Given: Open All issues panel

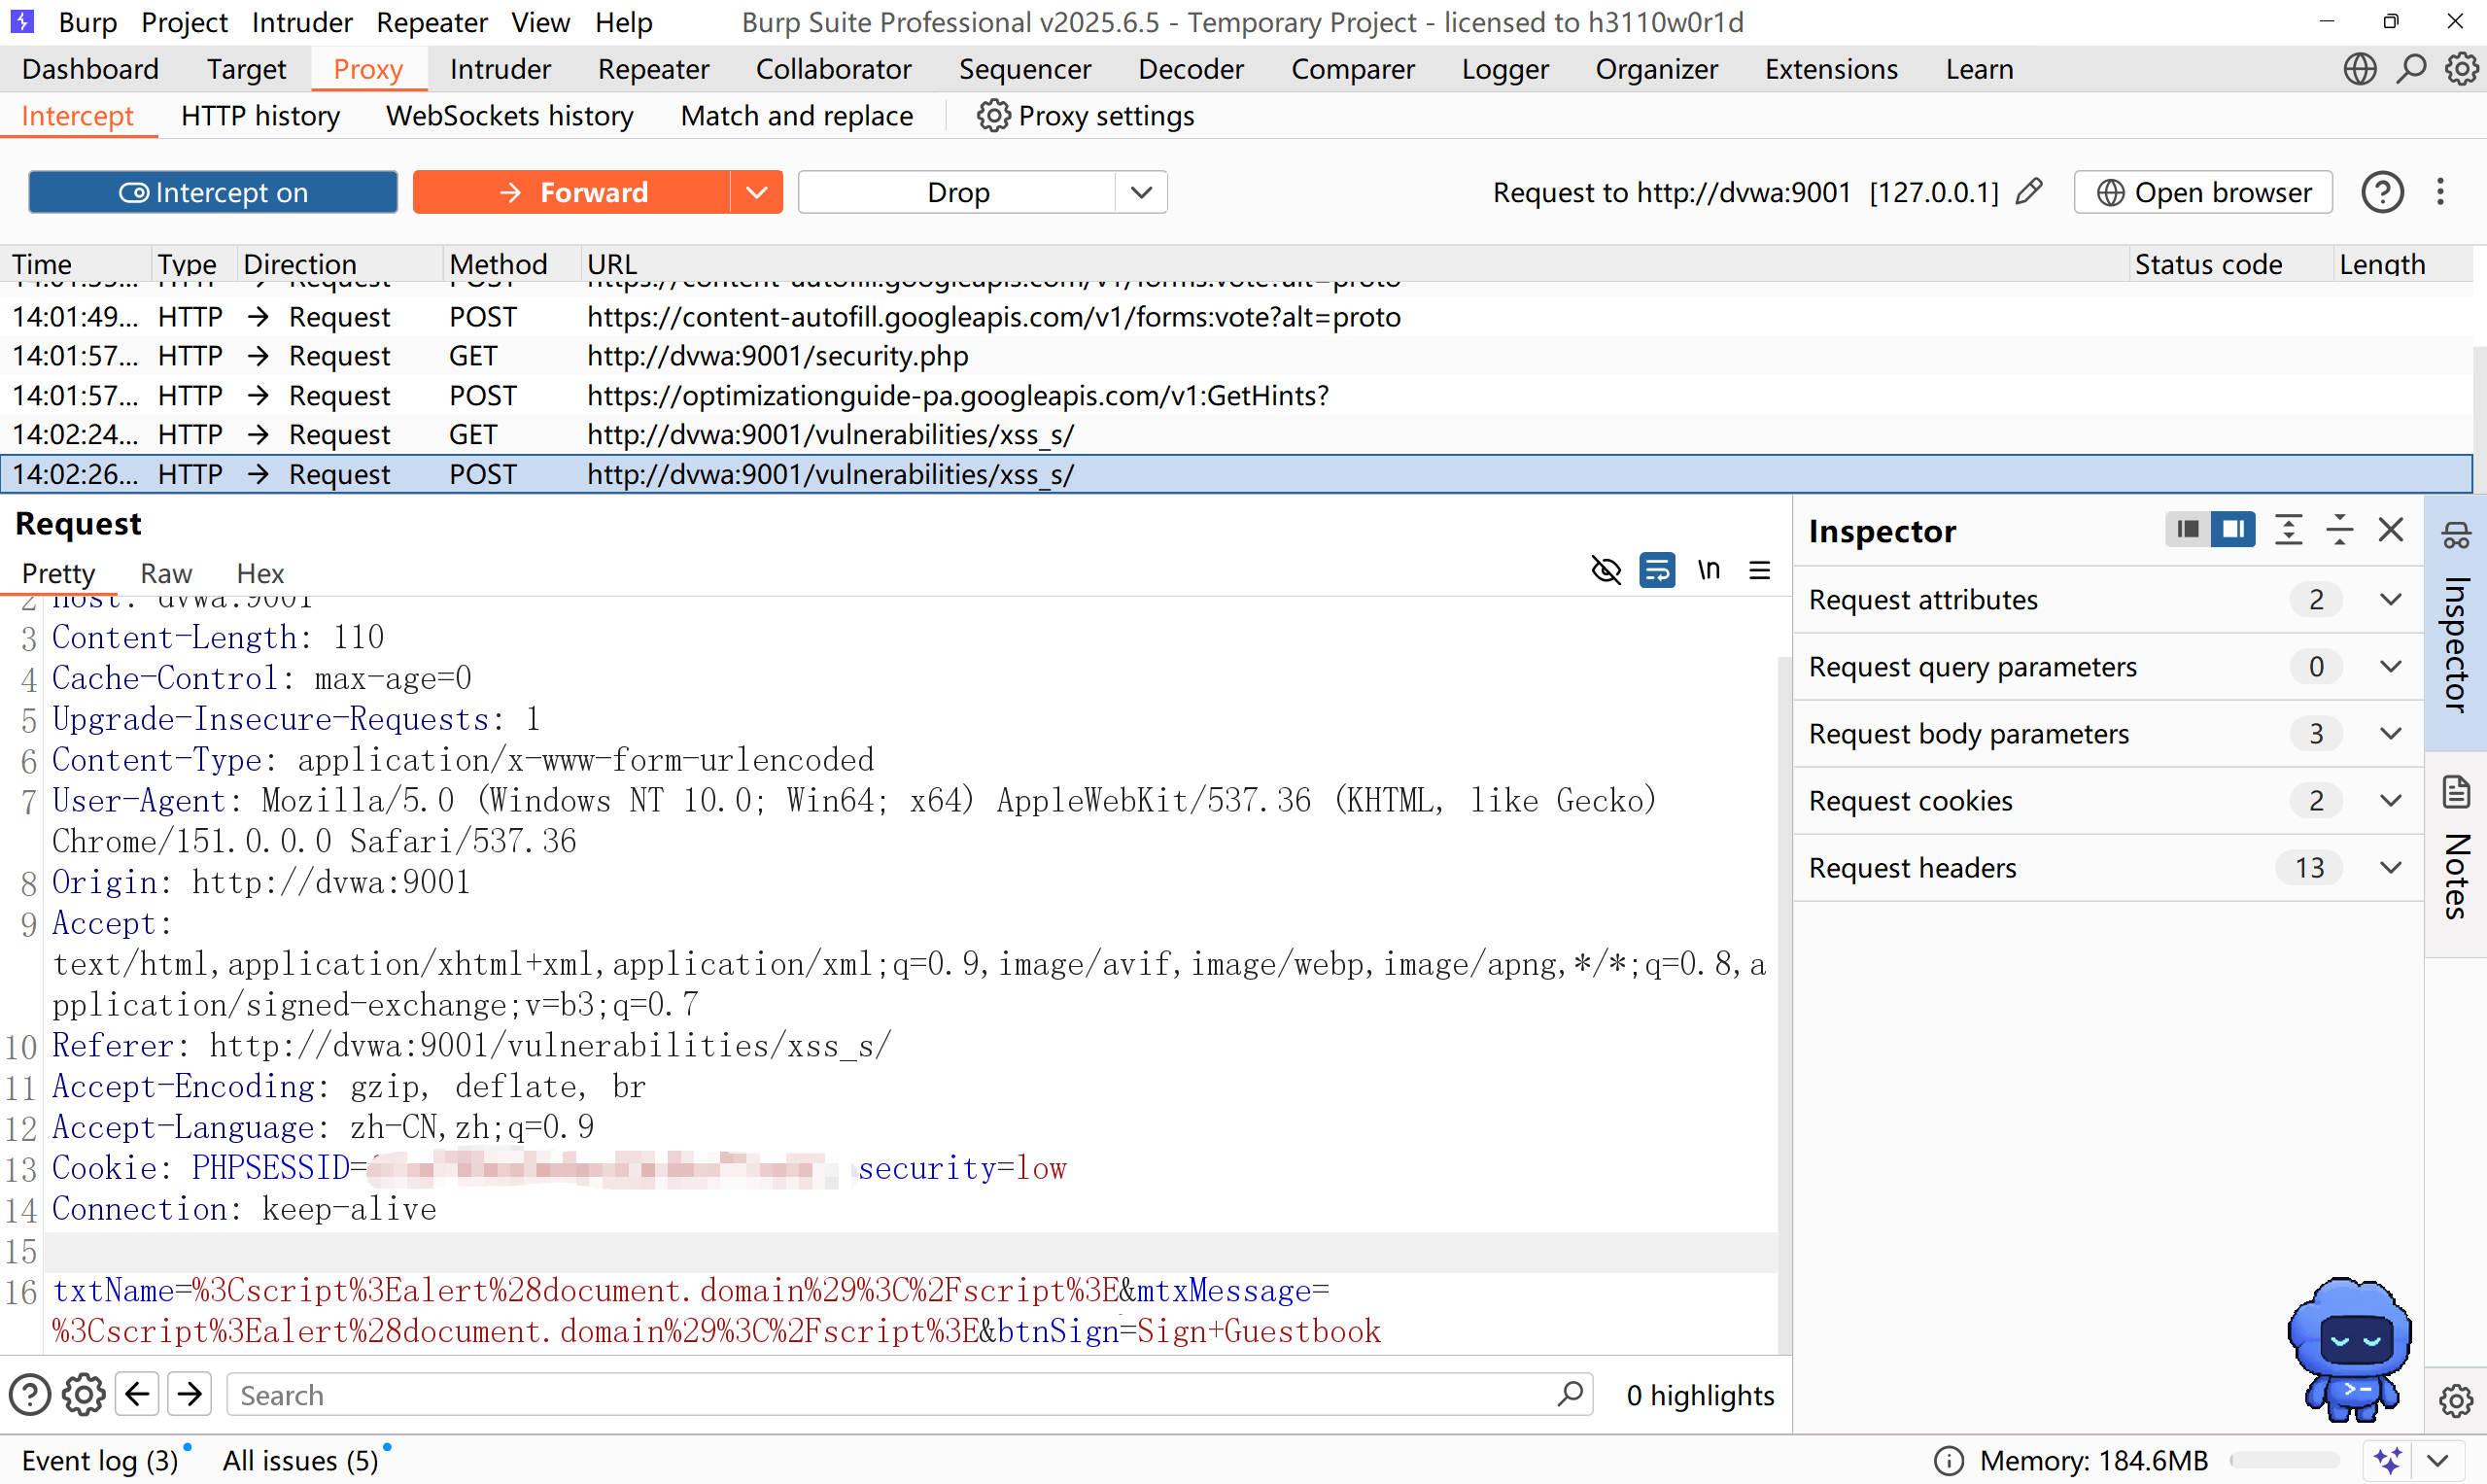Looking at the screenshot, I should [300, 1461].
